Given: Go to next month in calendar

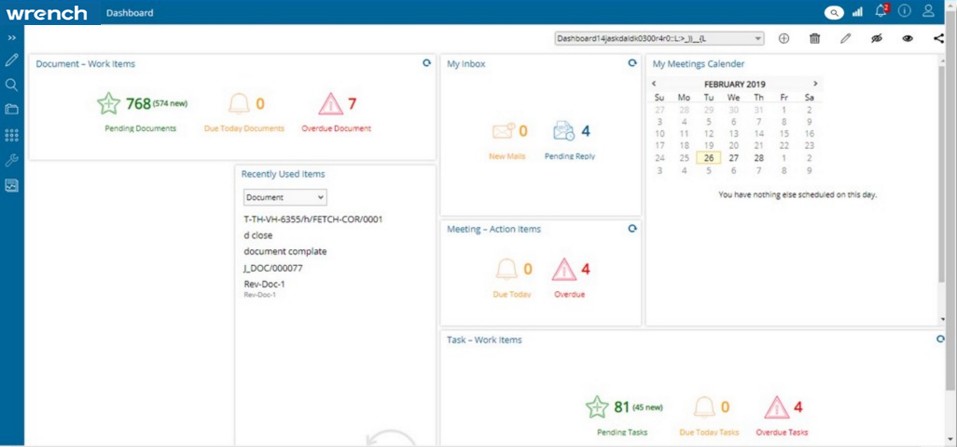Looking at the screenshot, I should [x=815, y=84].
